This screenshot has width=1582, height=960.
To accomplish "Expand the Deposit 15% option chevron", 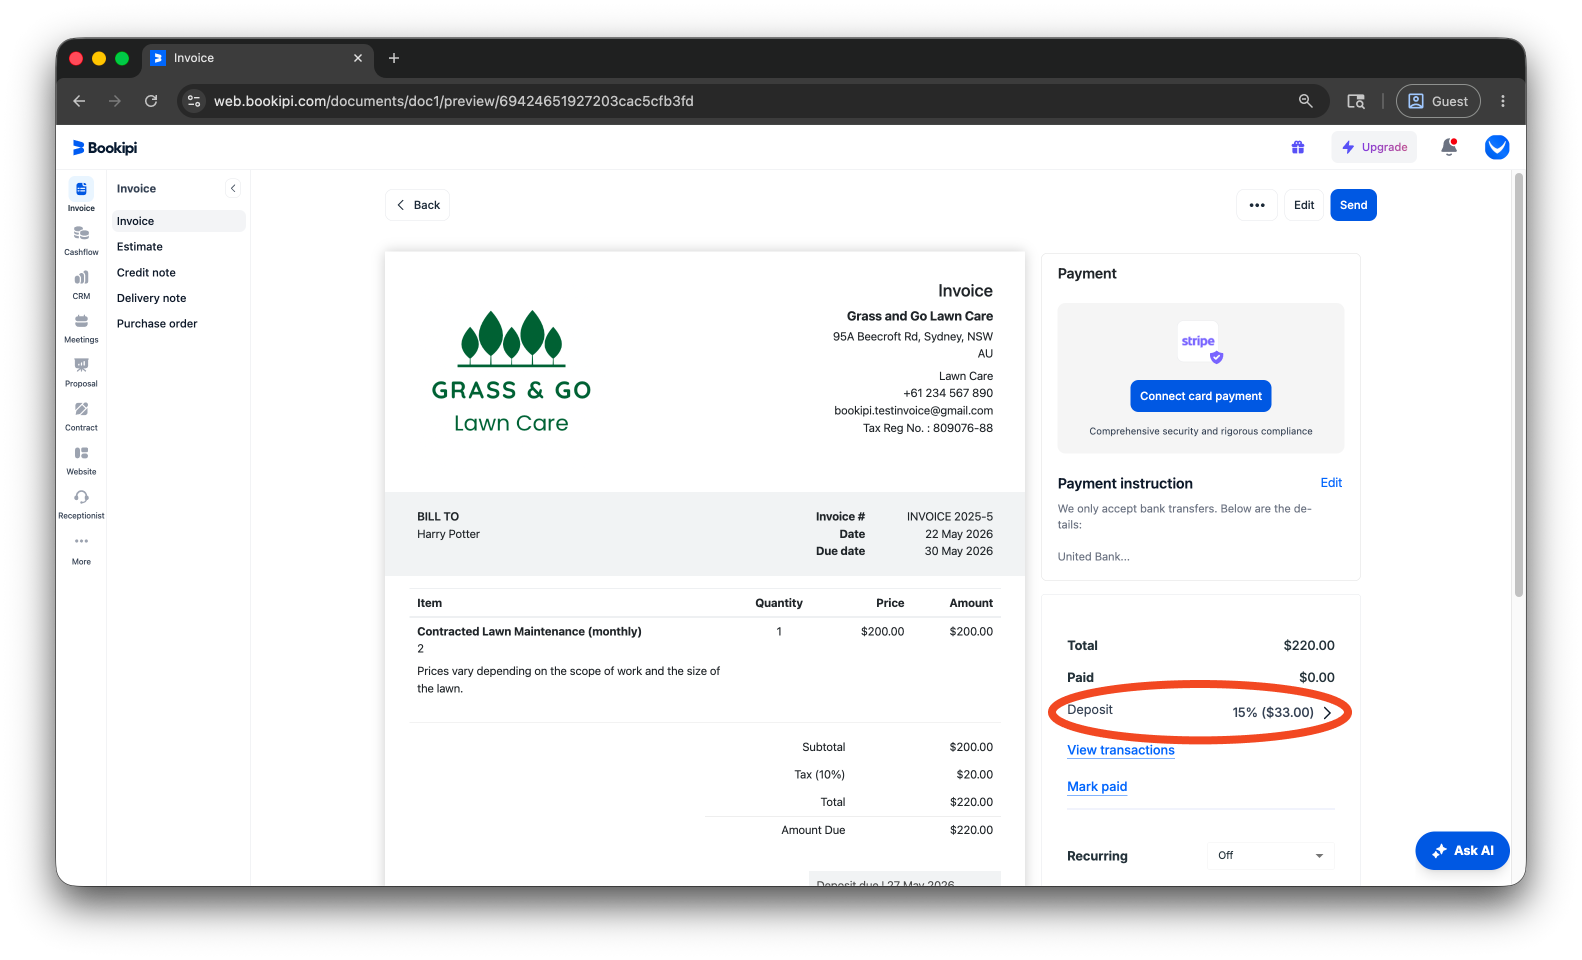I will (x=1327, y=713).
